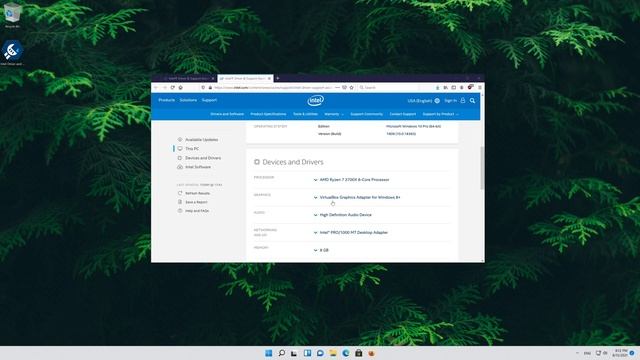Click the user profile icon beside Sign In
Viewport: 640px width, 360px height.
(x=463, y=100)
